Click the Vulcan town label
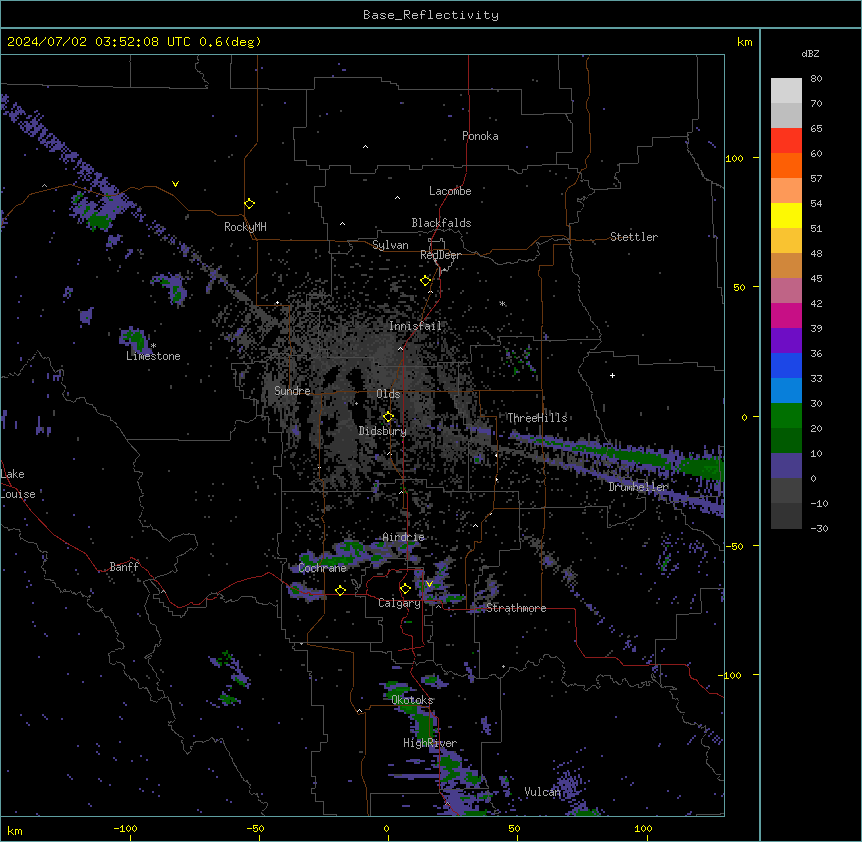 [542, 792]
